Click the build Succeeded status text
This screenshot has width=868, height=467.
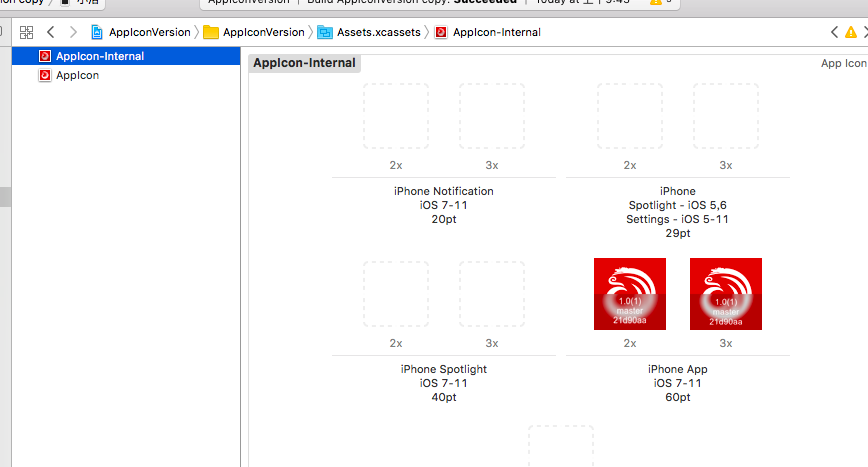click(485, 2)
